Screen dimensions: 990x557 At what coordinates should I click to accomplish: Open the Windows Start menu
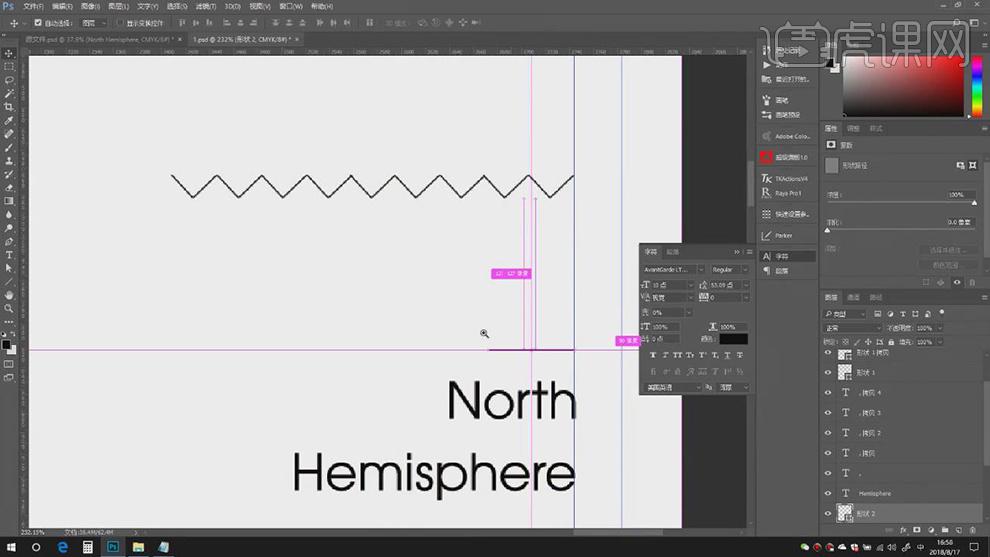click(11, 547)
